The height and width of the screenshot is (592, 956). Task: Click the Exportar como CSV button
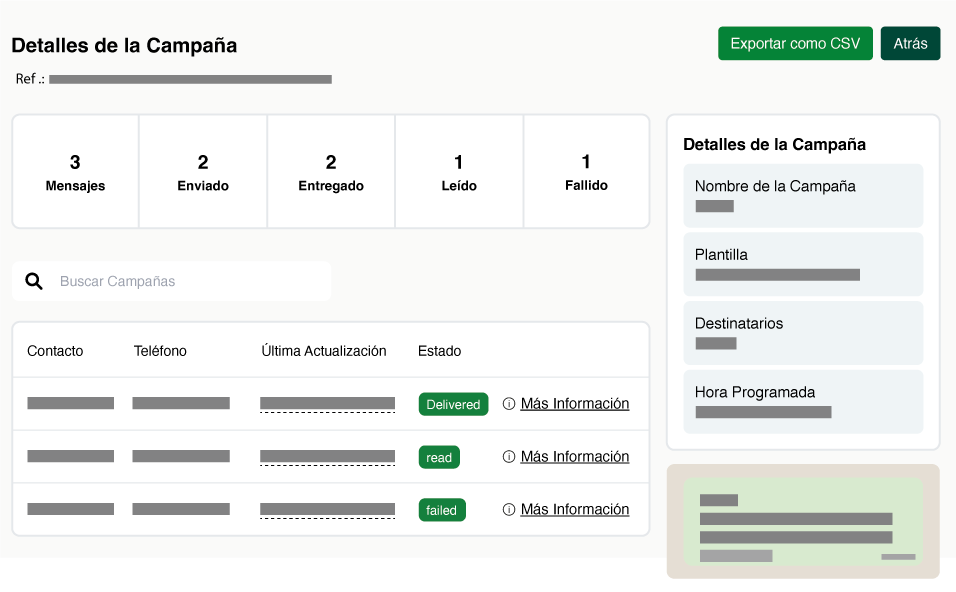795,43
